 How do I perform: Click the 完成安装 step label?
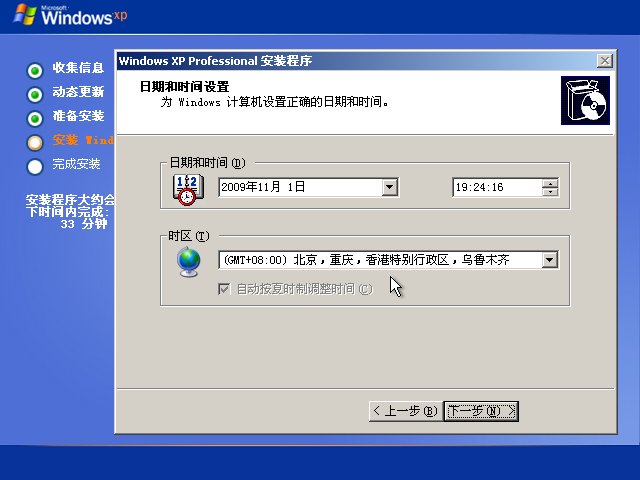[x=76, y=164]
